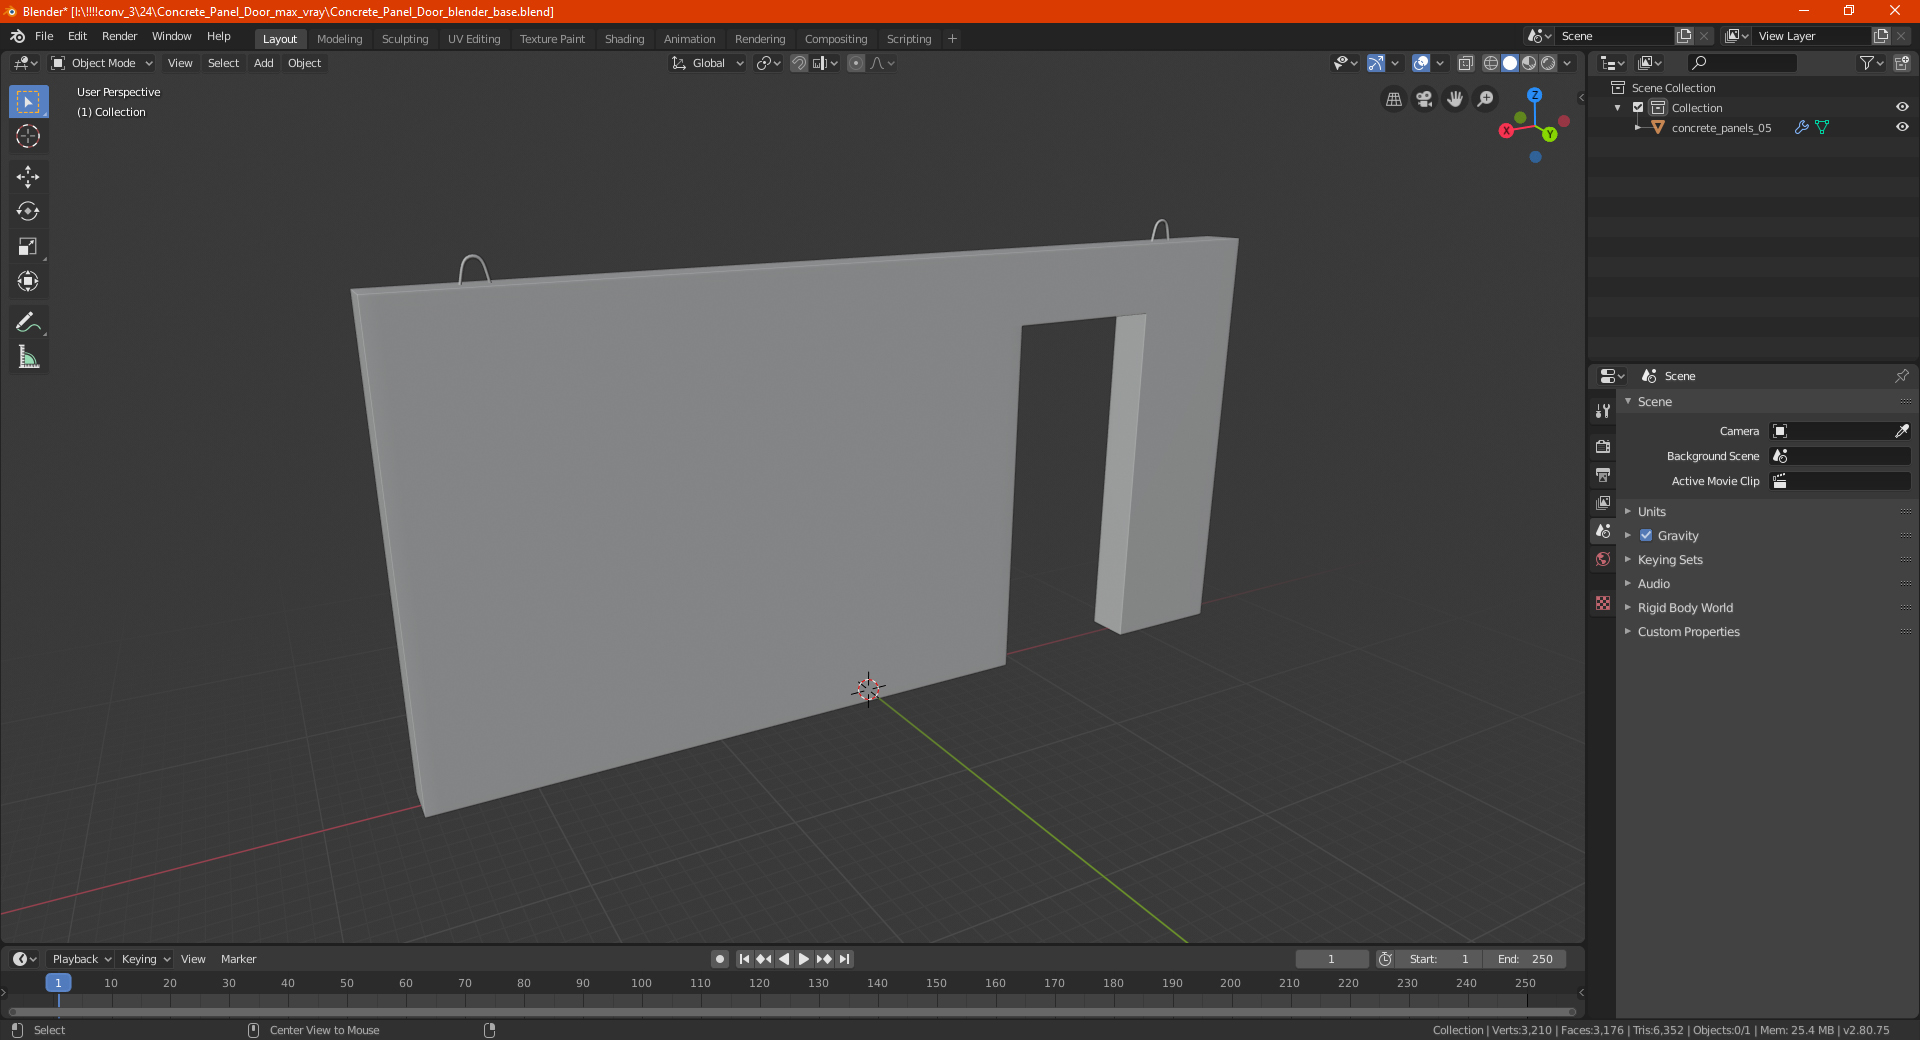Image resolution: width=1920 pixels, height=1040 pixels.
Task: Click the Blender logo menu icon
Action: tap(17, 36)
